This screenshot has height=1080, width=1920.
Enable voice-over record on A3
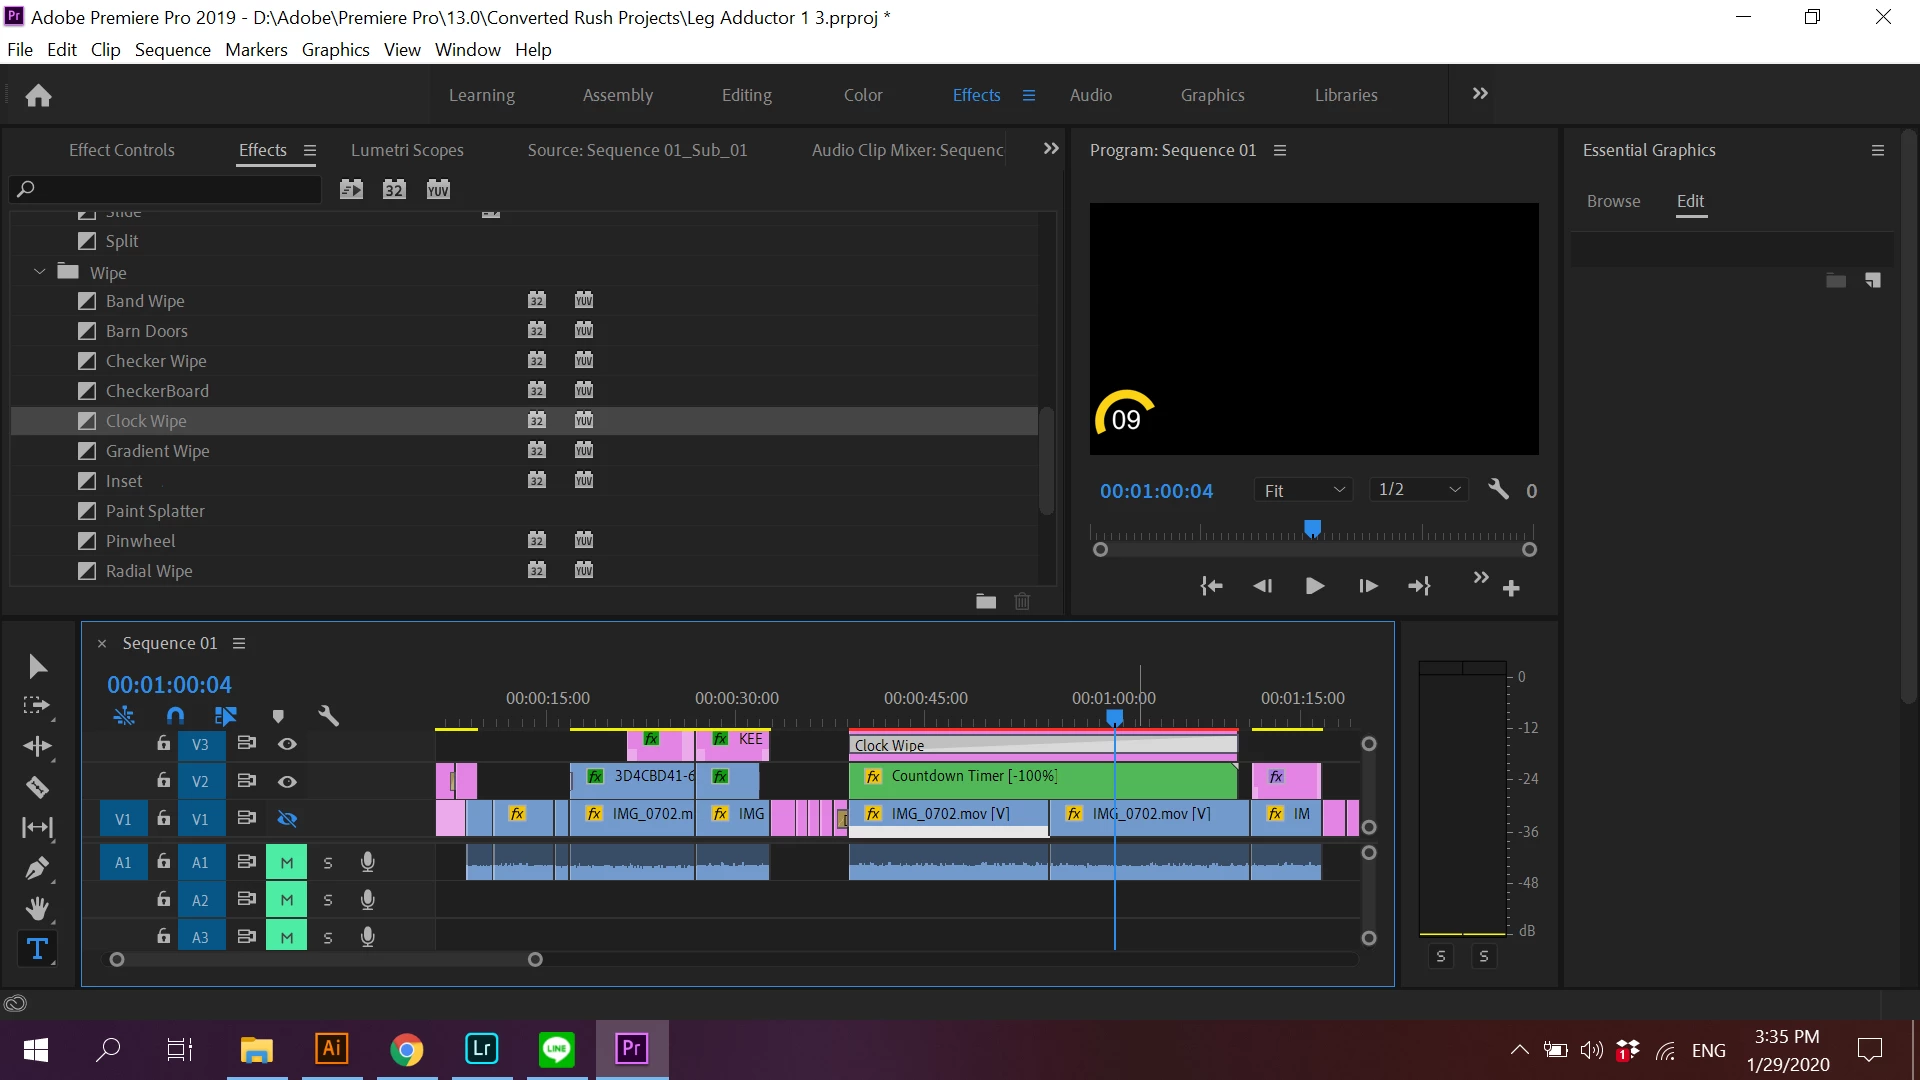pos(368,937)
